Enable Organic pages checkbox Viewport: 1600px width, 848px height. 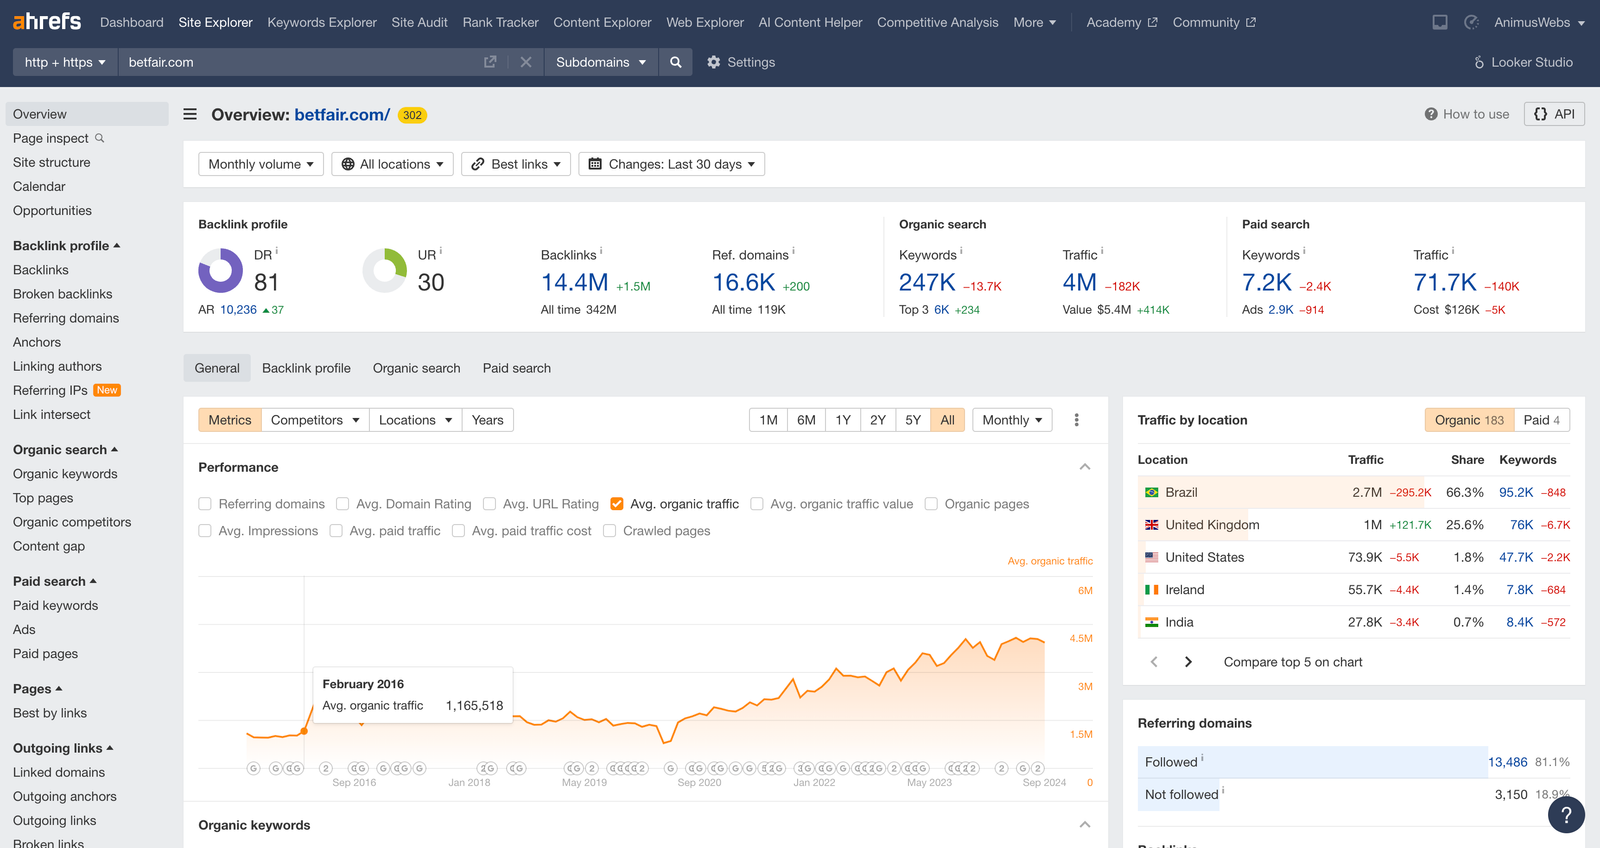coord(931,504)
